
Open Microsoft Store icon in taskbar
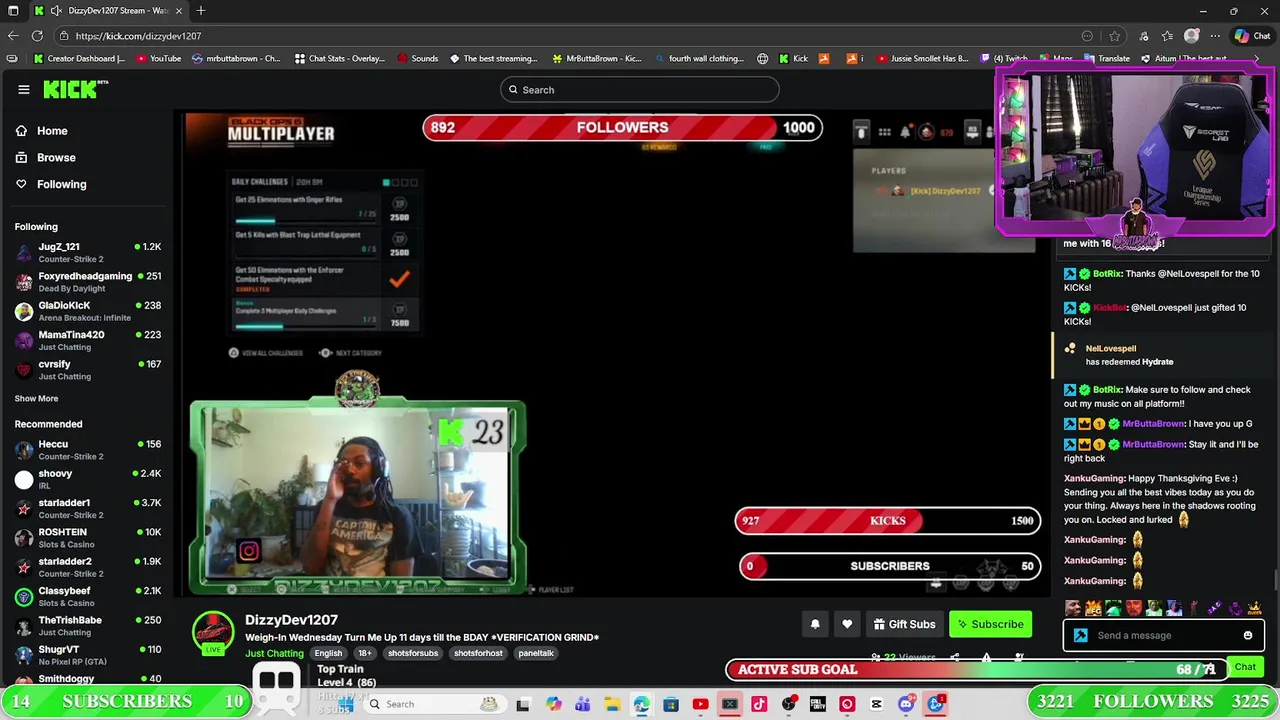point(671,704)
